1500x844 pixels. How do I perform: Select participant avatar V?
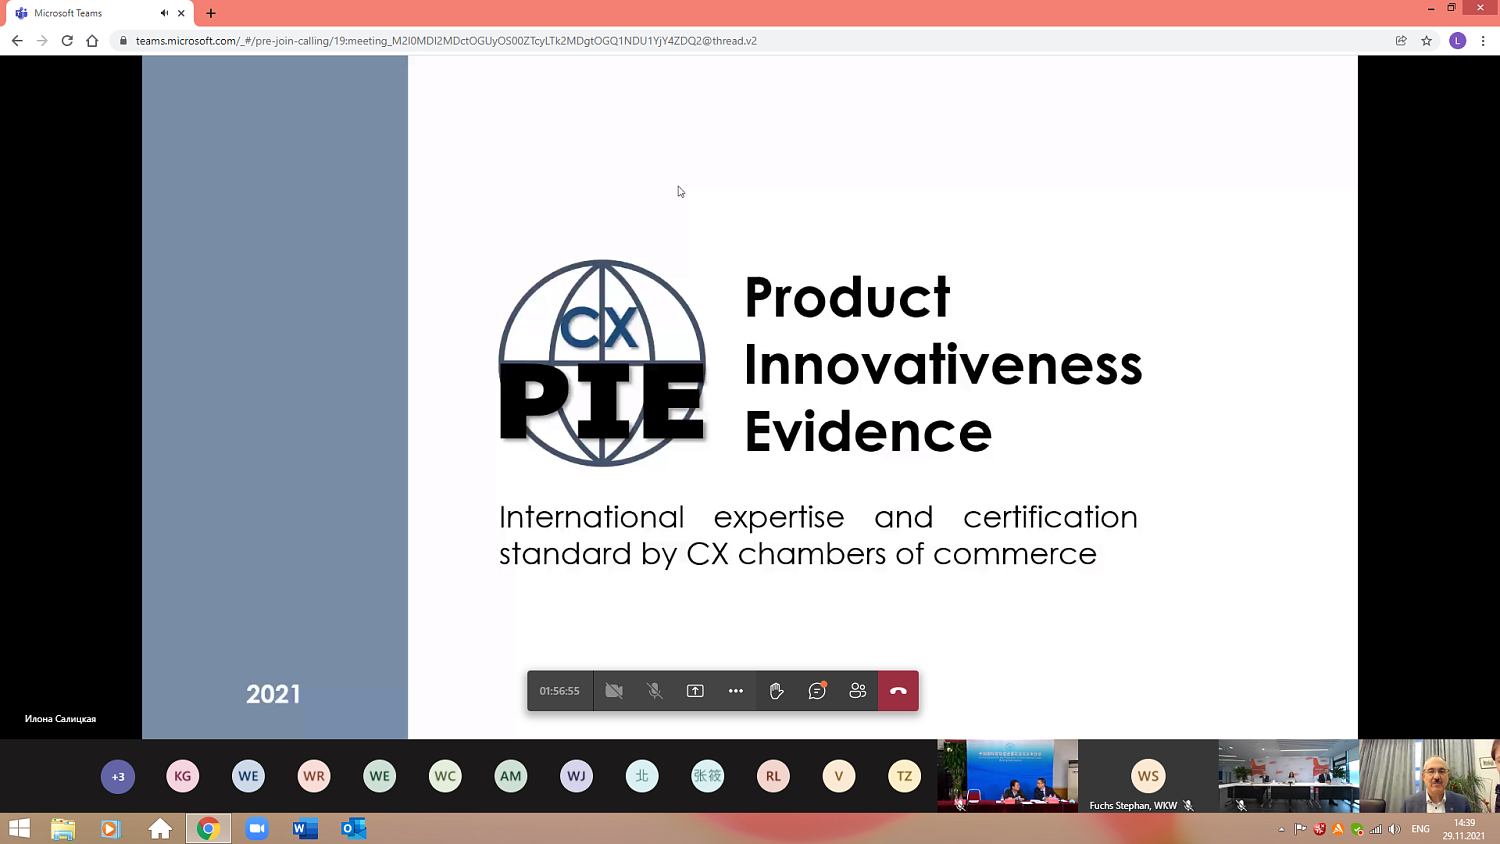coord(839,776)
